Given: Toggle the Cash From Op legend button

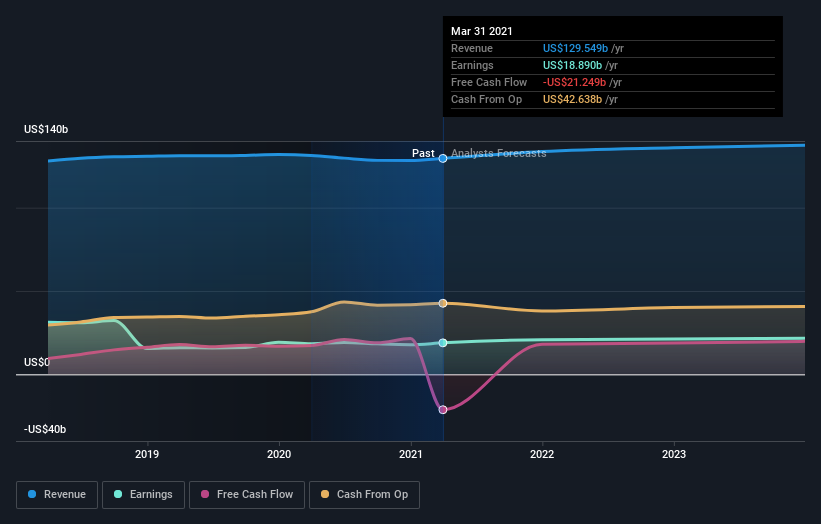Looking at the screenshot, I should [364, 495].
